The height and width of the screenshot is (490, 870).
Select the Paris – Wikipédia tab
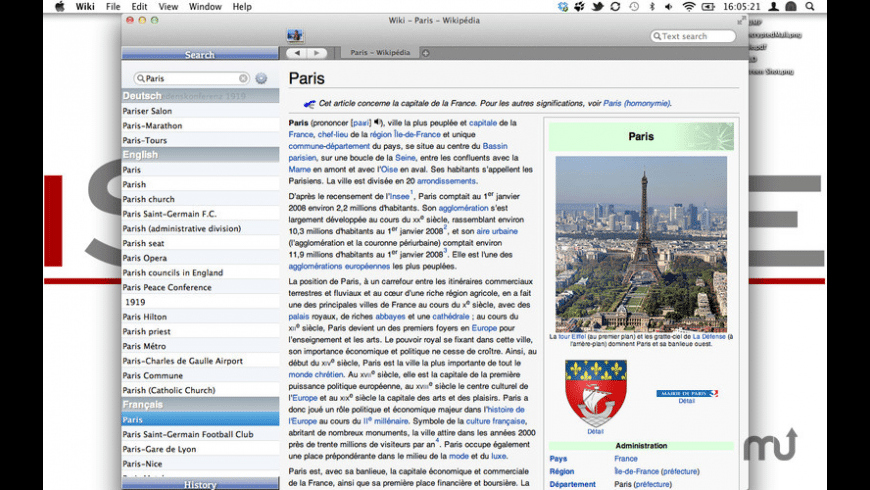[x=380, y=53]
